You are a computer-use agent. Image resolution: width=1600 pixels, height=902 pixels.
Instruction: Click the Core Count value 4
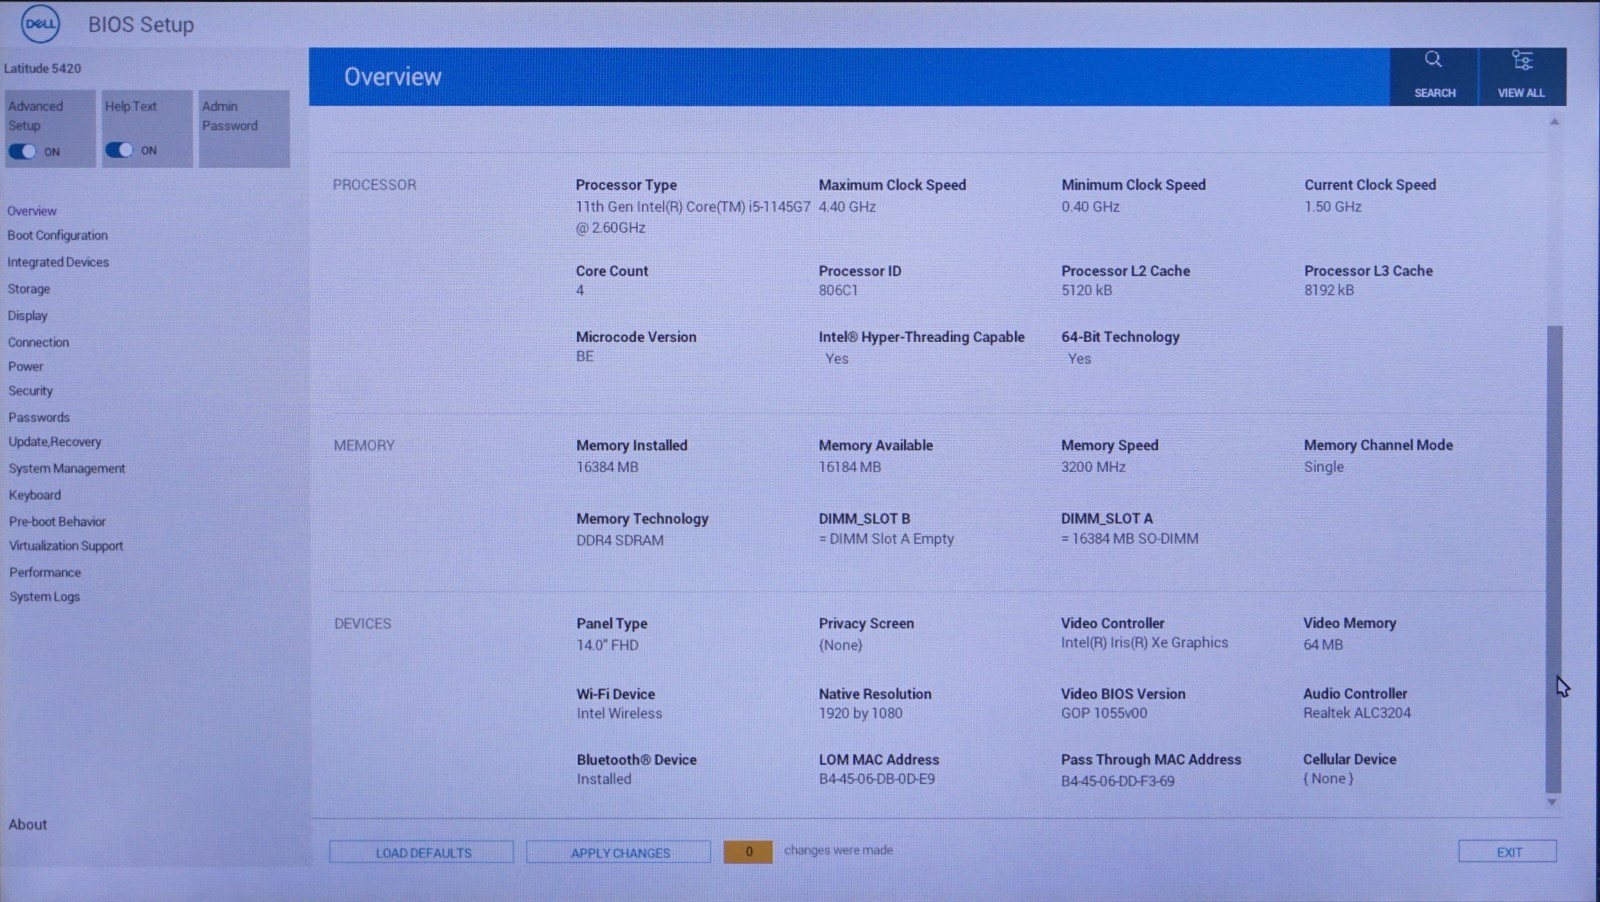click(580, 291)
